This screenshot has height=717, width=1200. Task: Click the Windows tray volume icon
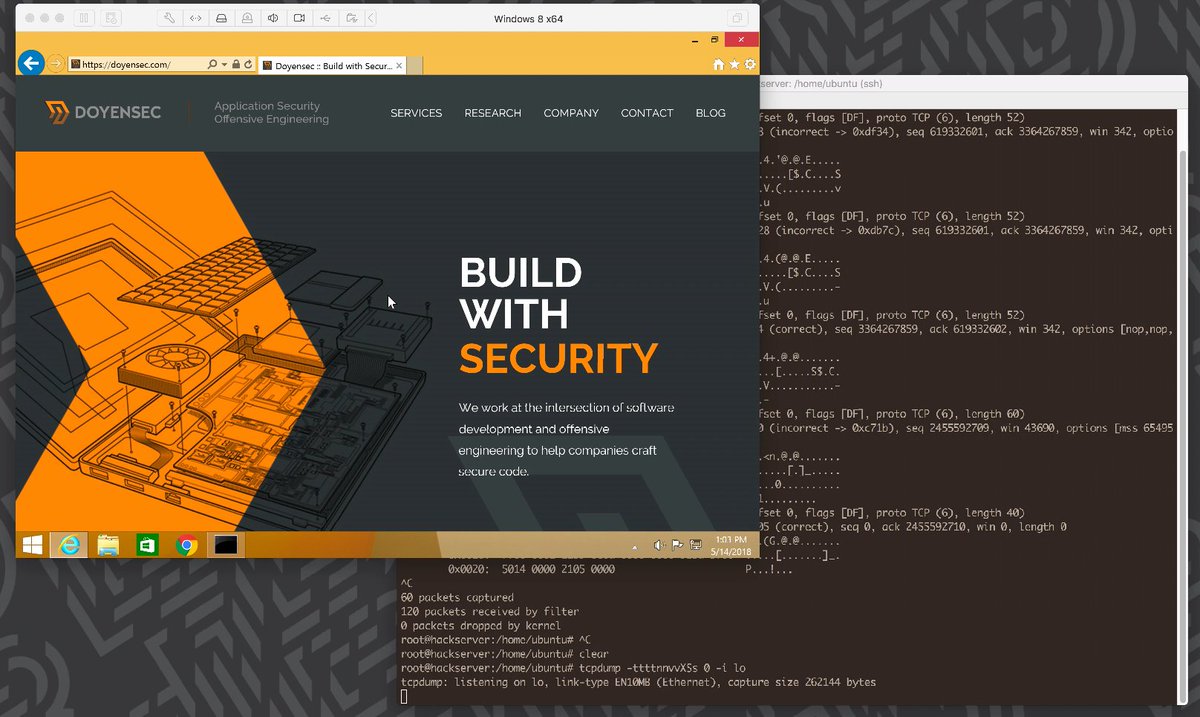coord(659,545)
